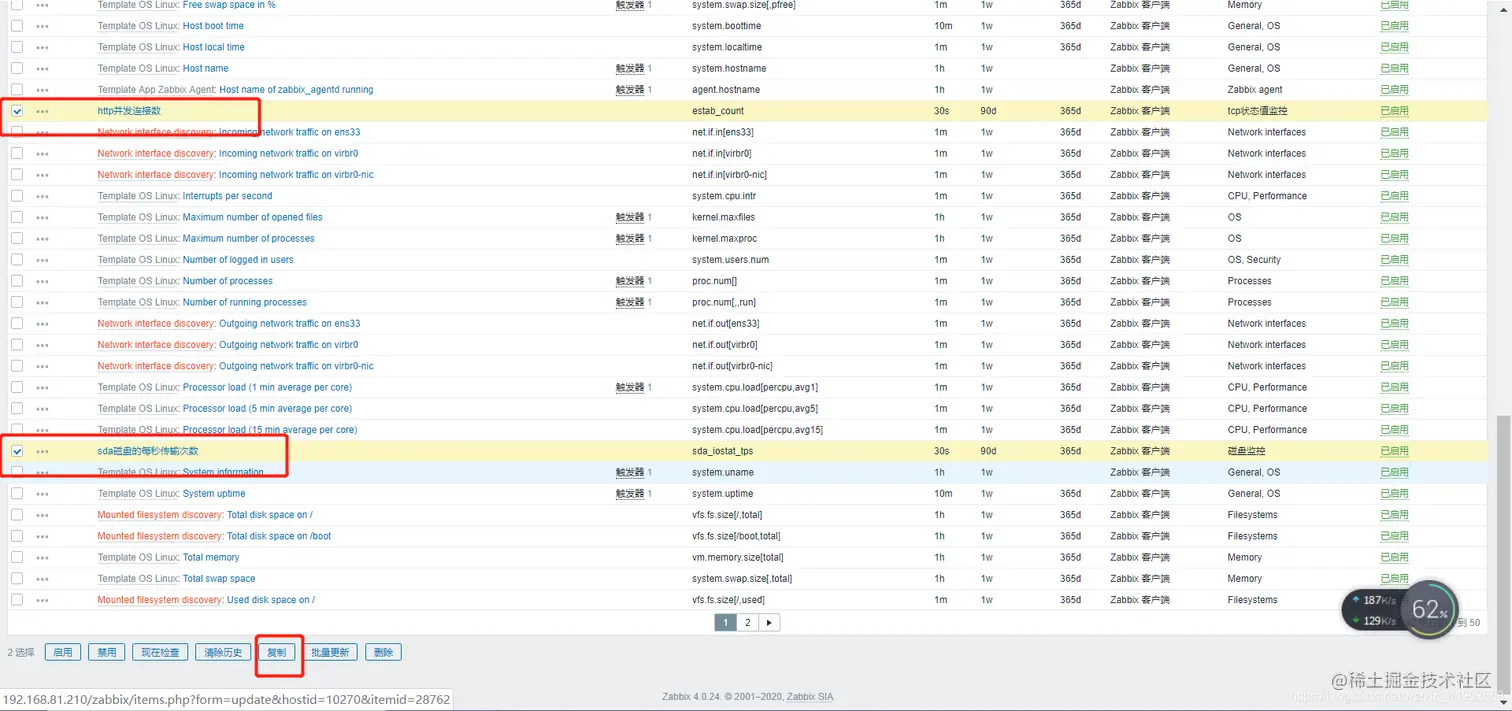This screenshot has height=711, width=1512.
Task: Click the 删除 (delete) button
Action: [x=383, y=652]
